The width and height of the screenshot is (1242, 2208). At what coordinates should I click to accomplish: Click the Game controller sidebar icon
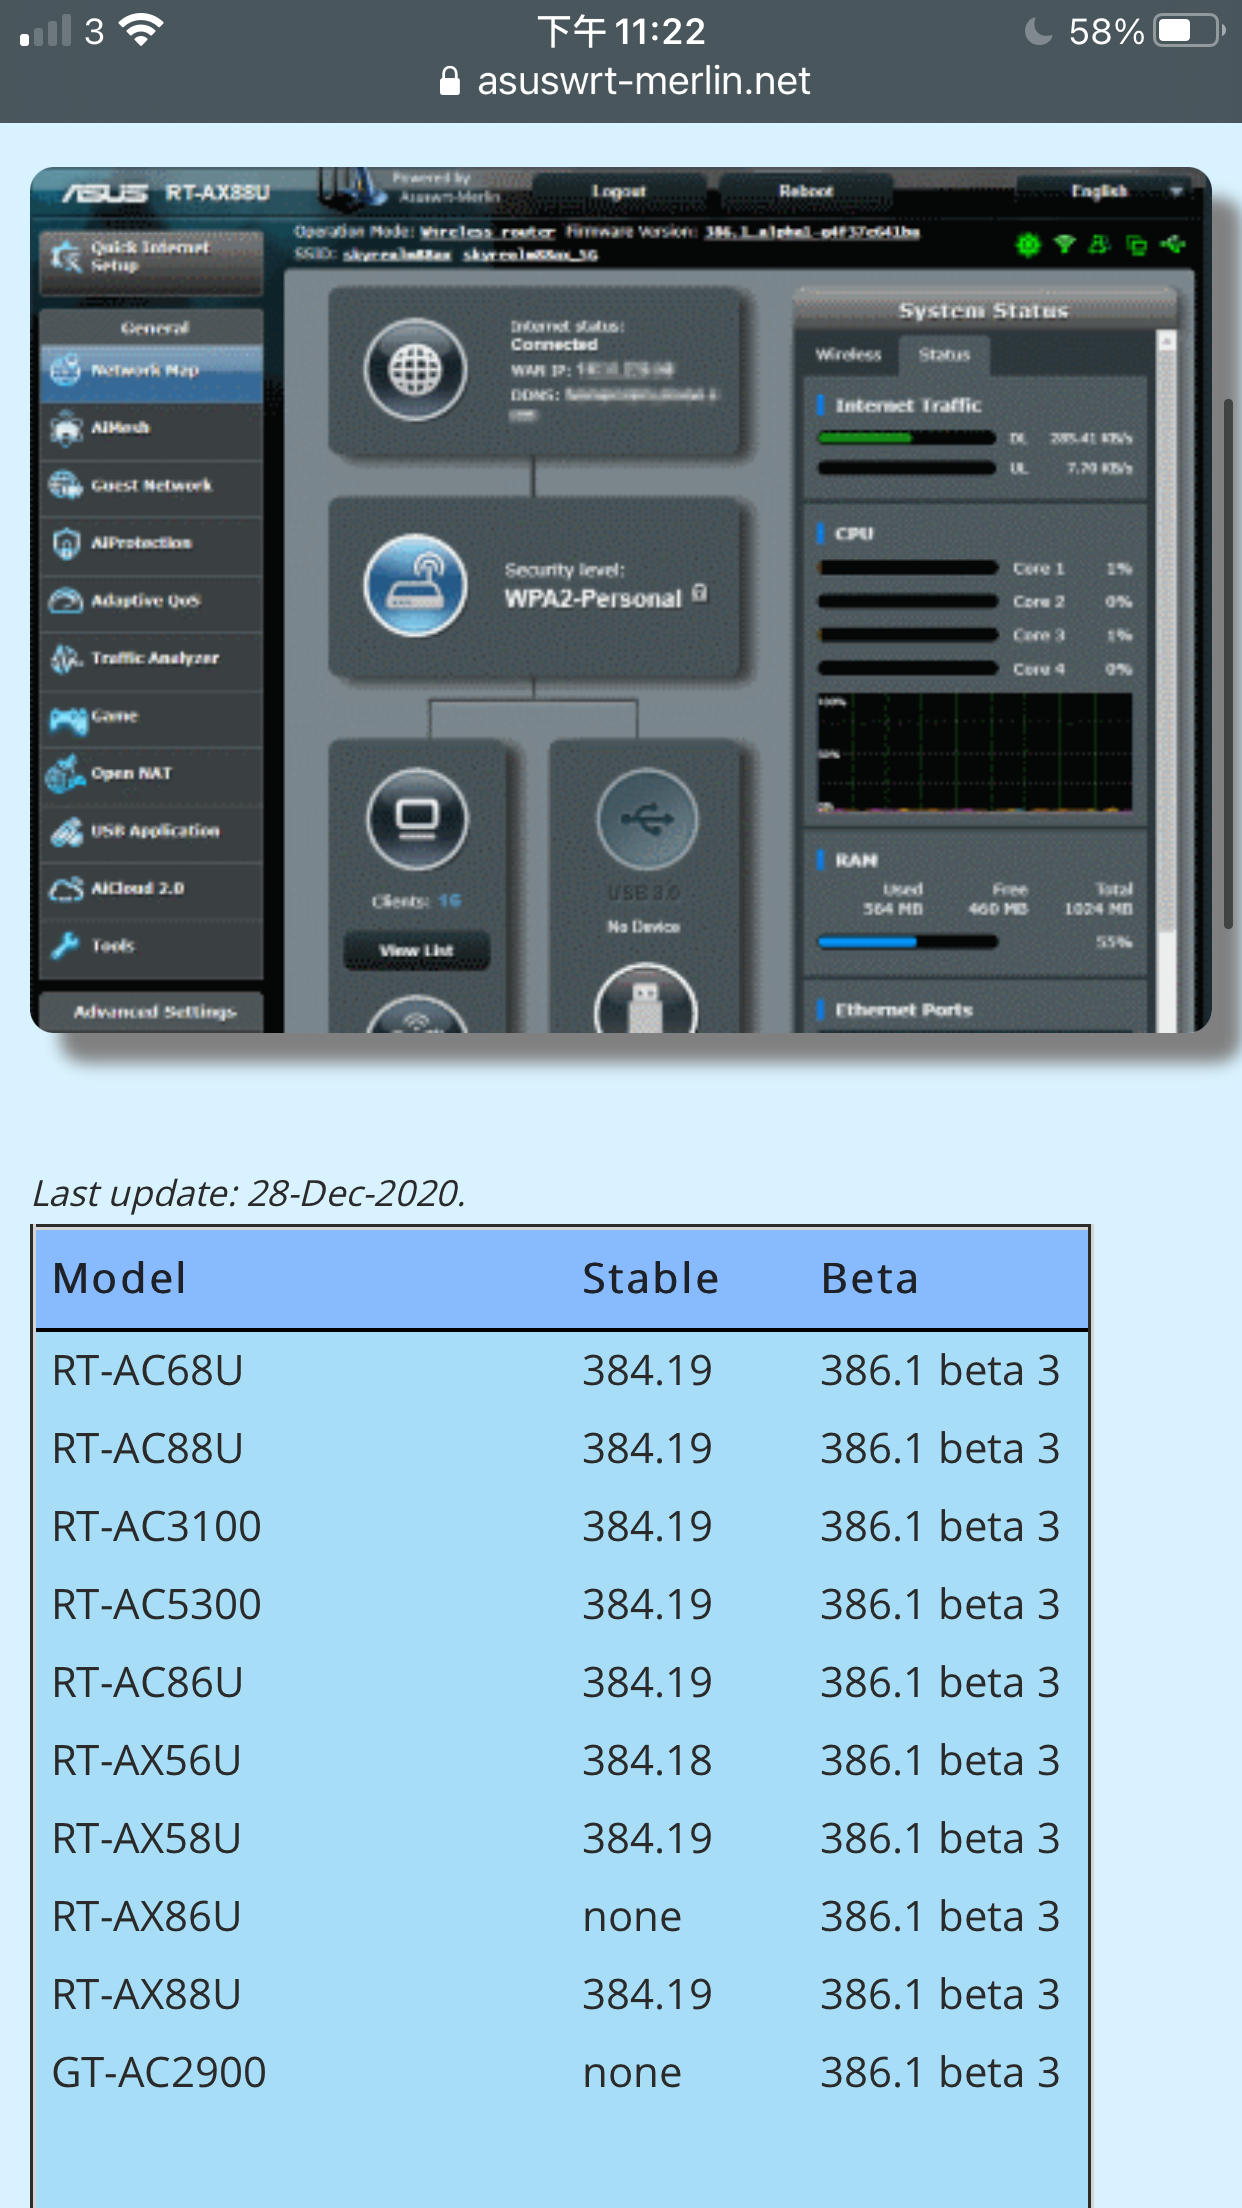[68, 718]
